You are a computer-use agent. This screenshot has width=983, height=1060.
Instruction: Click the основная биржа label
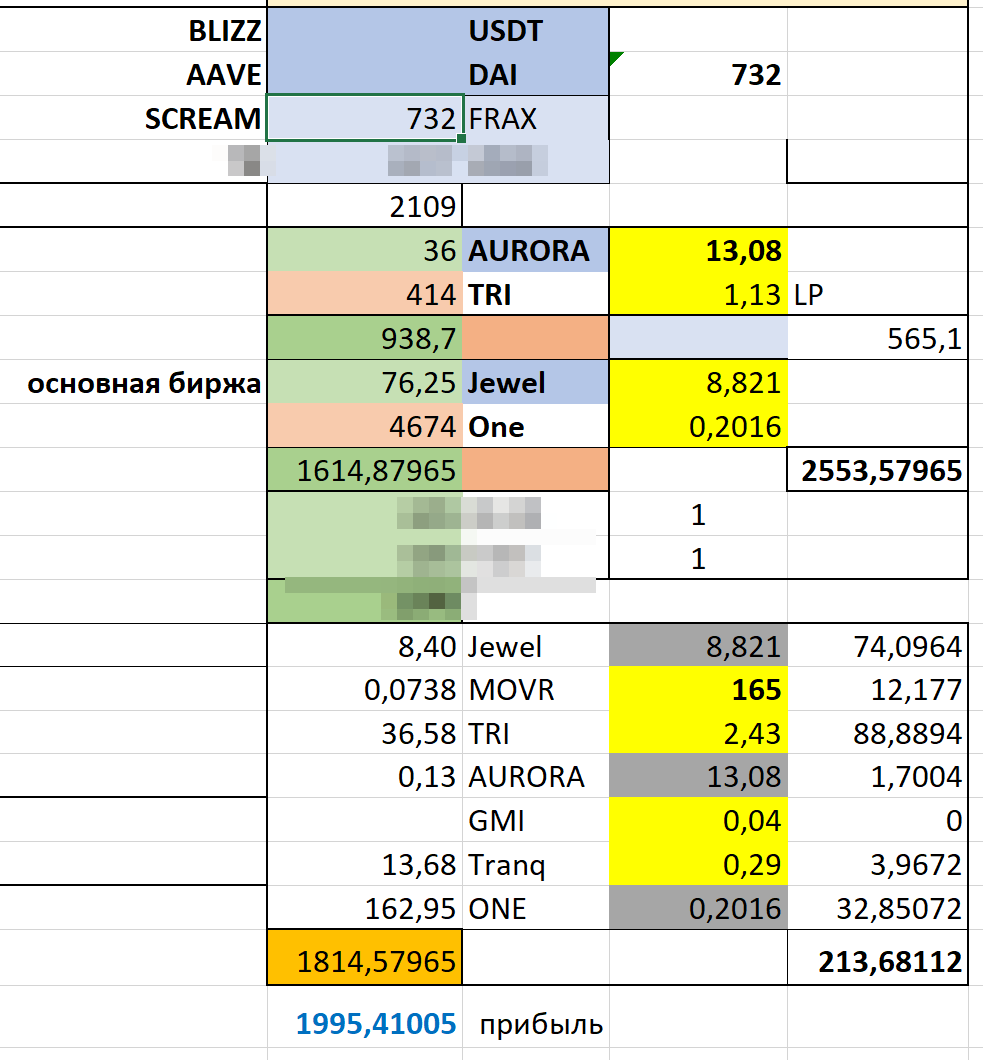tap(144, 383)
